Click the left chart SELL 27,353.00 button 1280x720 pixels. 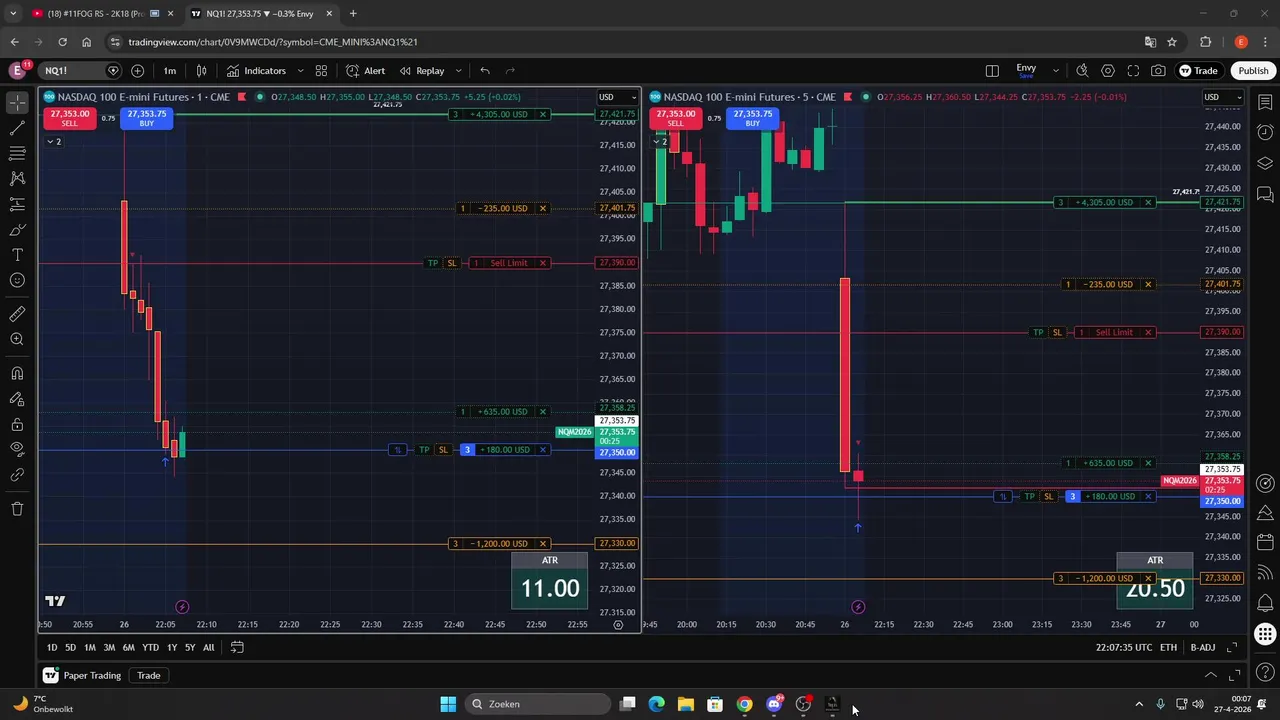(69, 118)
